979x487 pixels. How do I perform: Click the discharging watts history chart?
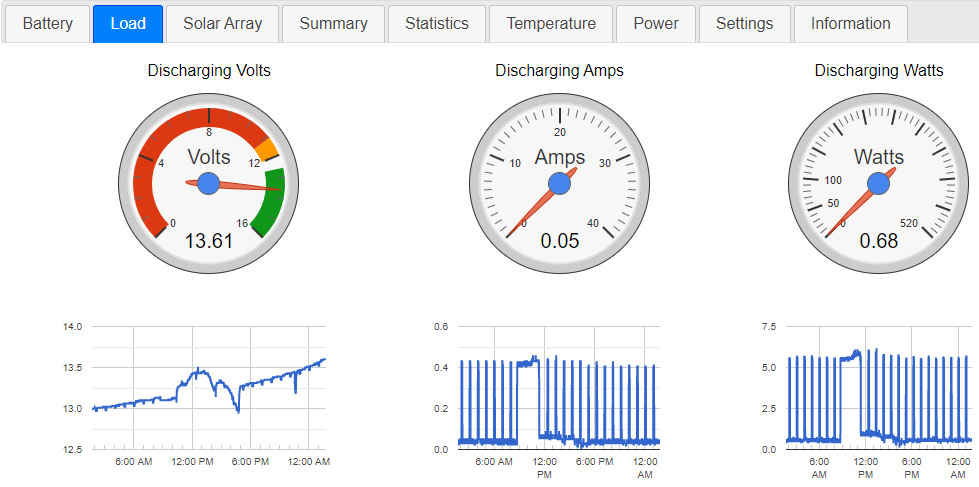[x=878, y=388]
